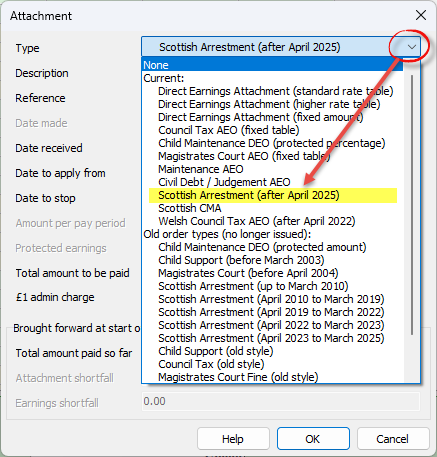The image size is (437, 457).
Task: Pick the Maintenance AEO option
Action: (201, 169)
